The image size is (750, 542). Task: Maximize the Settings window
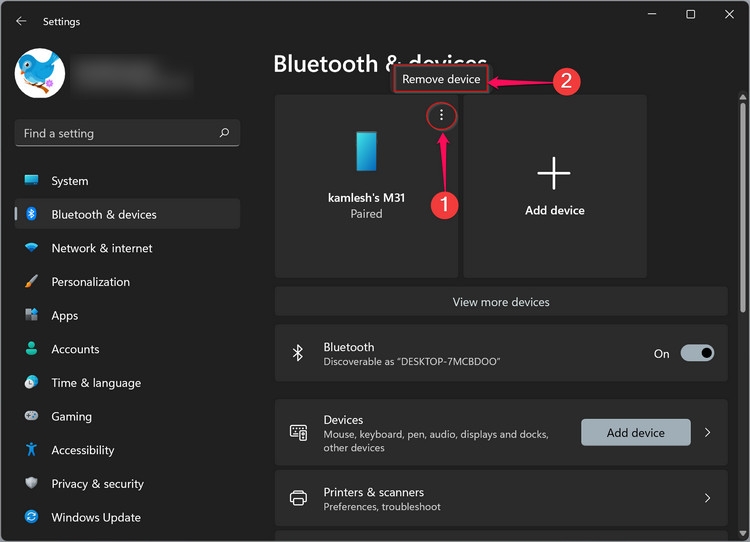pyautogui.click(x=690, y=14)
